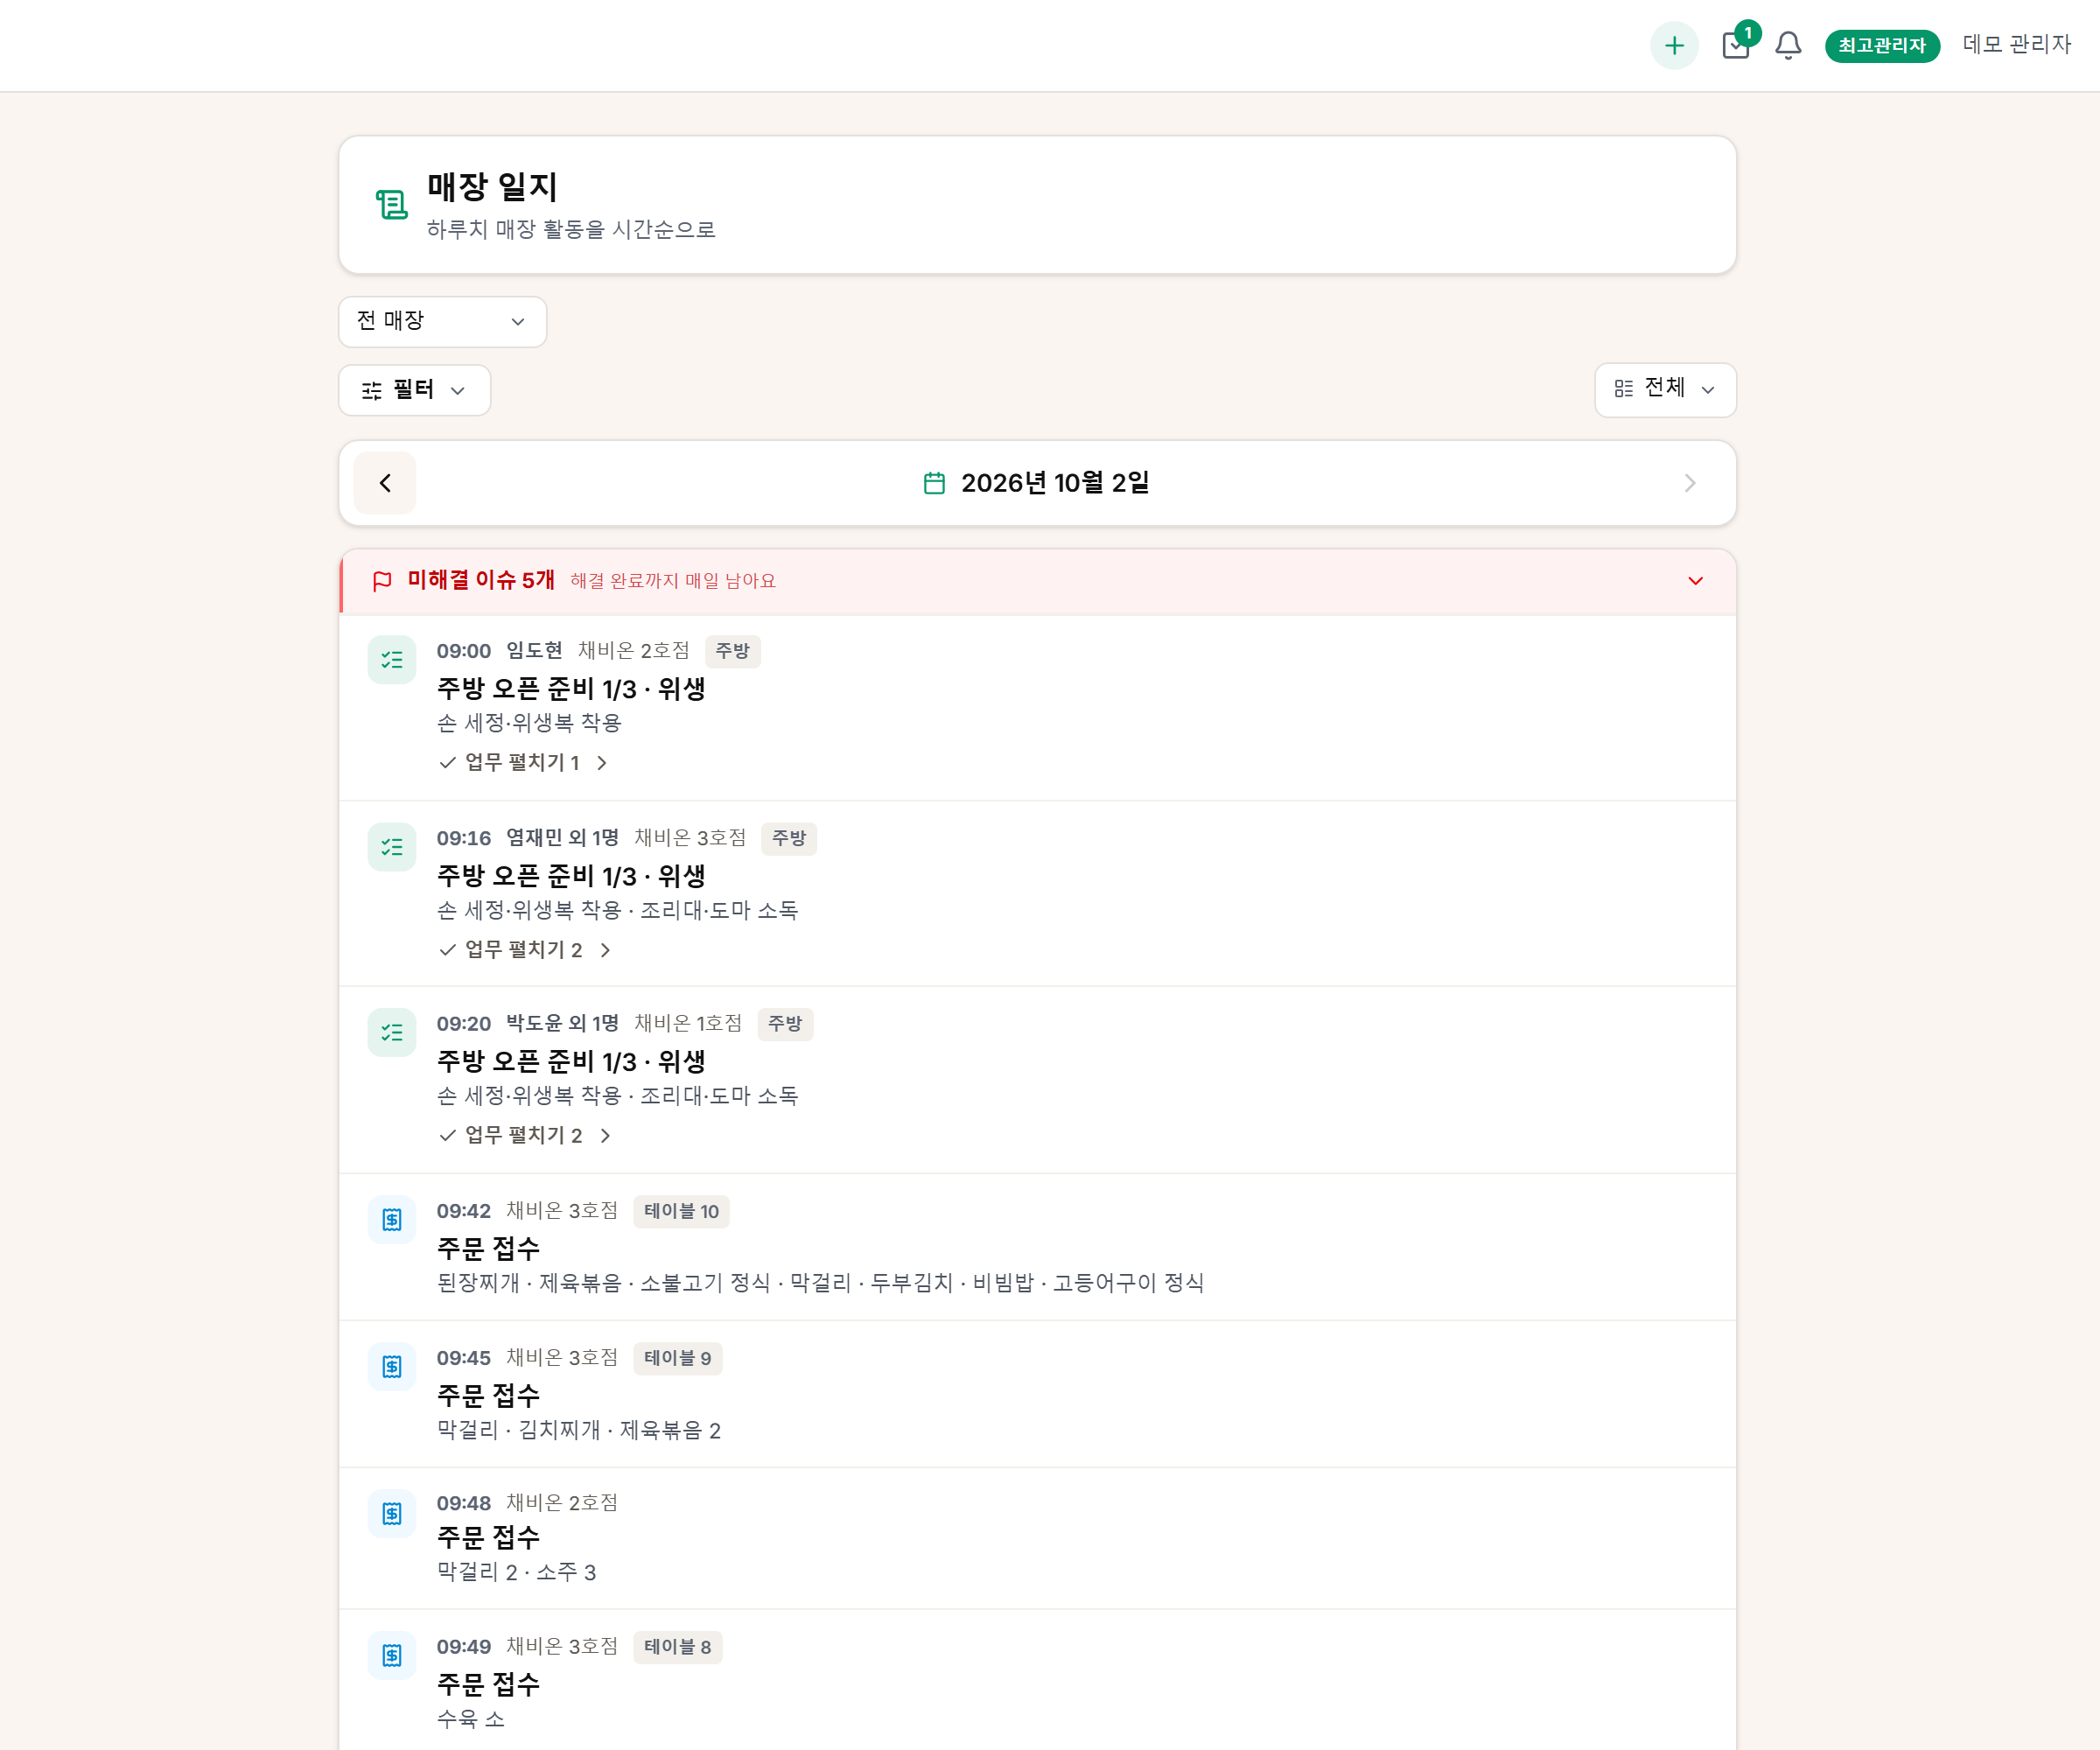The image size is (2100, 1750).
Task: Click 주방 tag on 09:16 entry
Action: pyautogui.click(x=789, y=838)
